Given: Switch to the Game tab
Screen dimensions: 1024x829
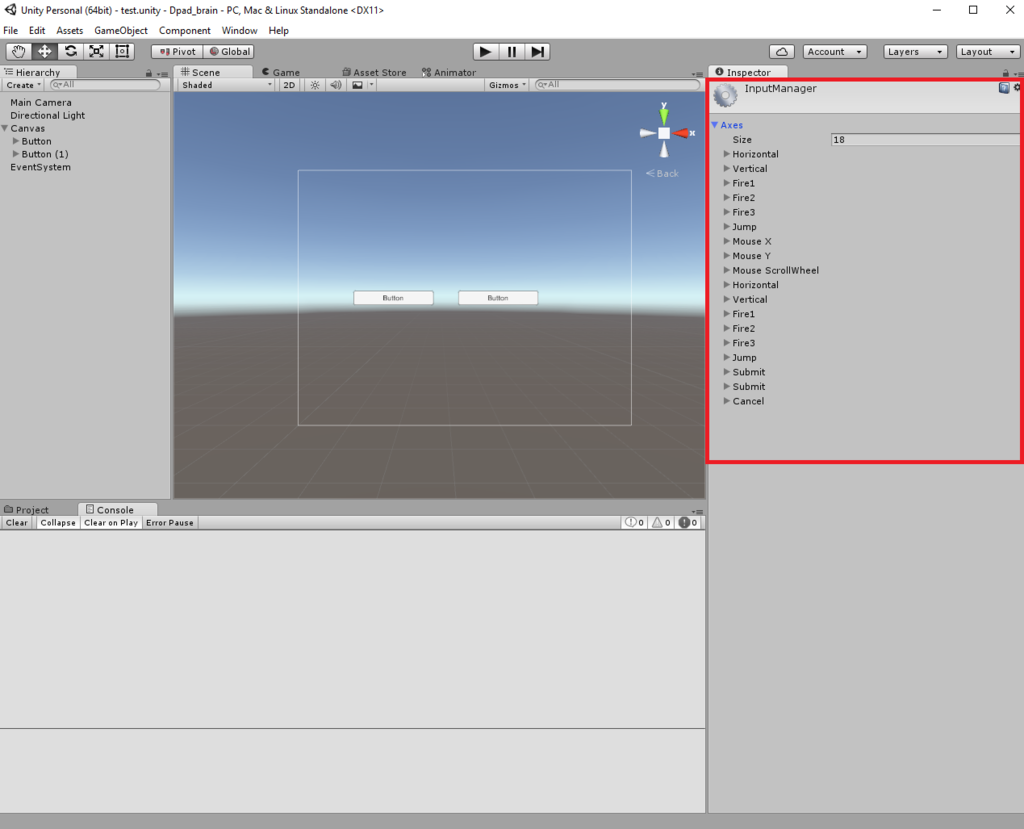Looking at the screenshot, I should 281,73.
